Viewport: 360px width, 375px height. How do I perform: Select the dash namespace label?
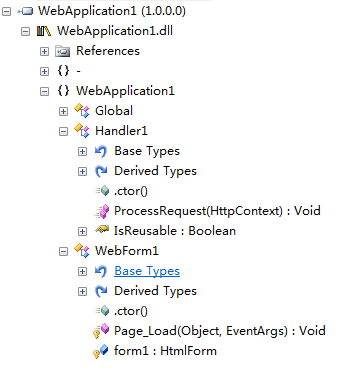[78, 71]
